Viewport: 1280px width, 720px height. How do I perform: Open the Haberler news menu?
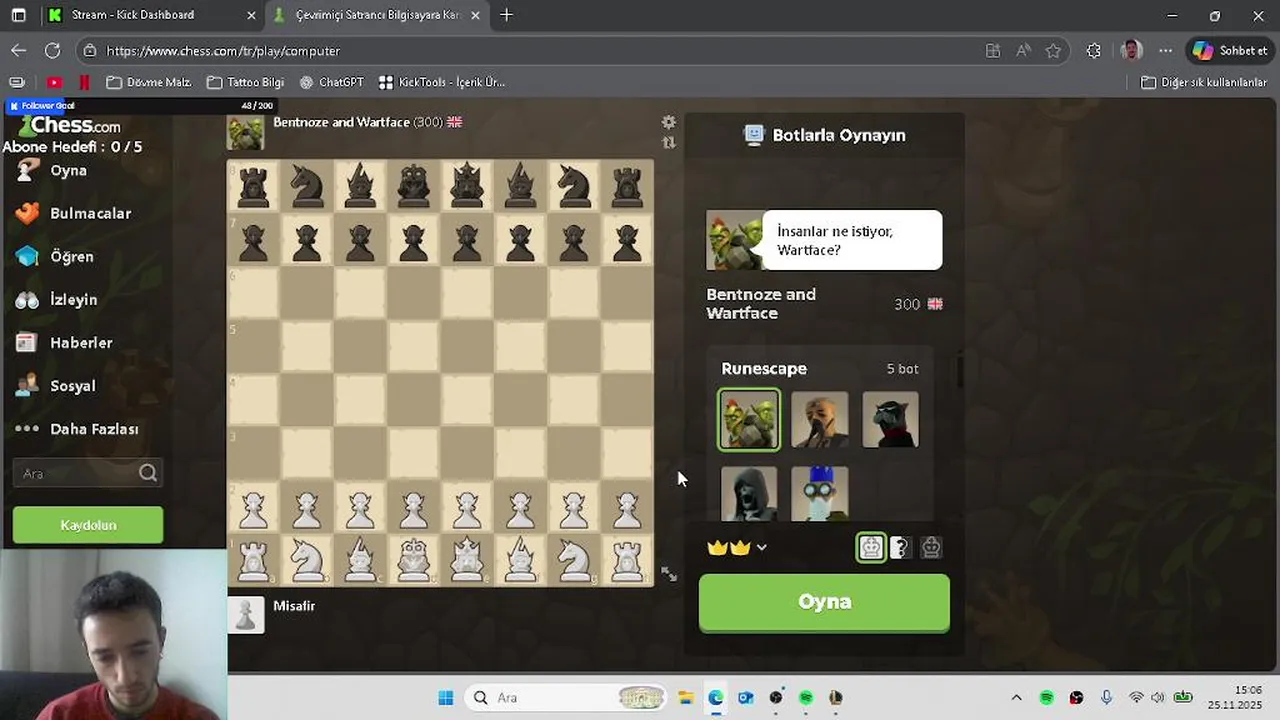[x=81, y=342]
